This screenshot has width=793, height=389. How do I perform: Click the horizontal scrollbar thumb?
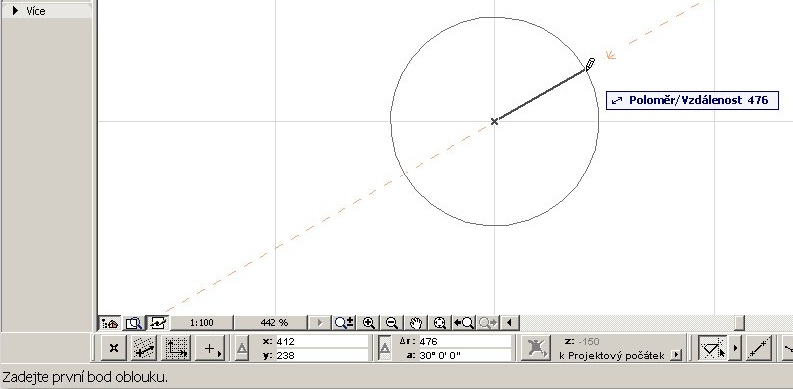pos(739,323)
